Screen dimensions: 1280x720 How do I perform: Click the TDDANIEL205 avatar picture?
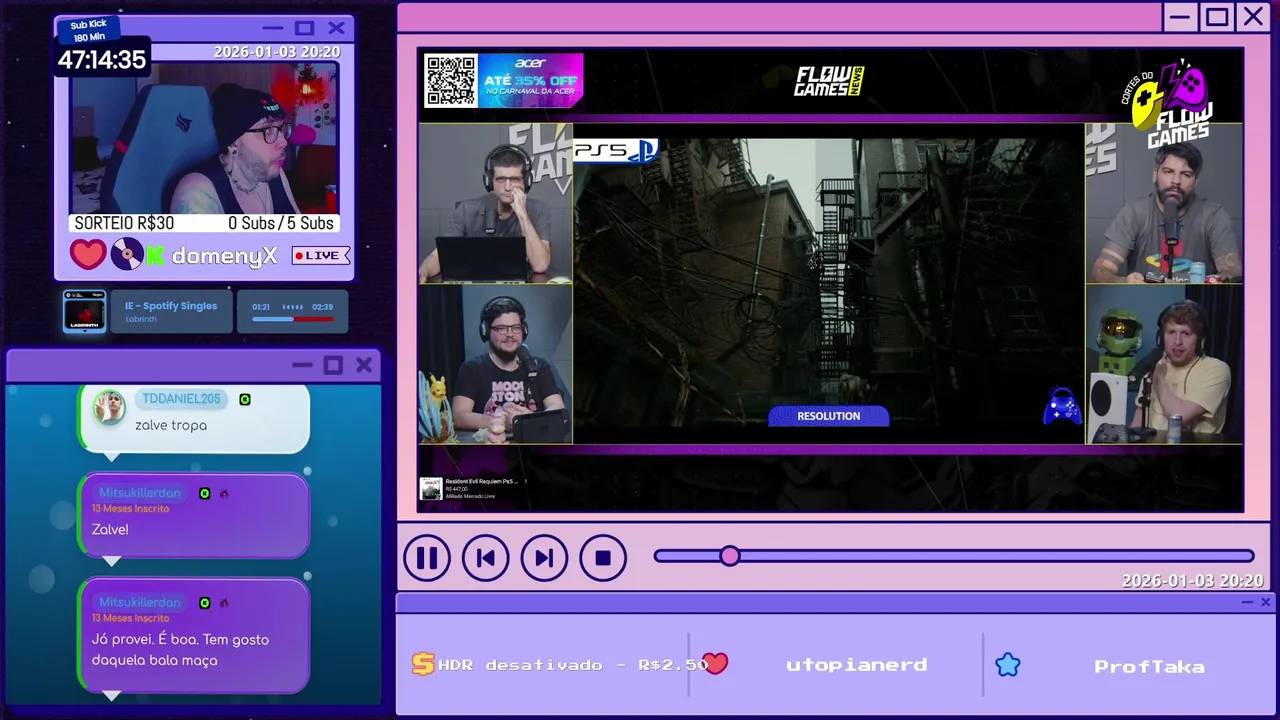(109, 407)
